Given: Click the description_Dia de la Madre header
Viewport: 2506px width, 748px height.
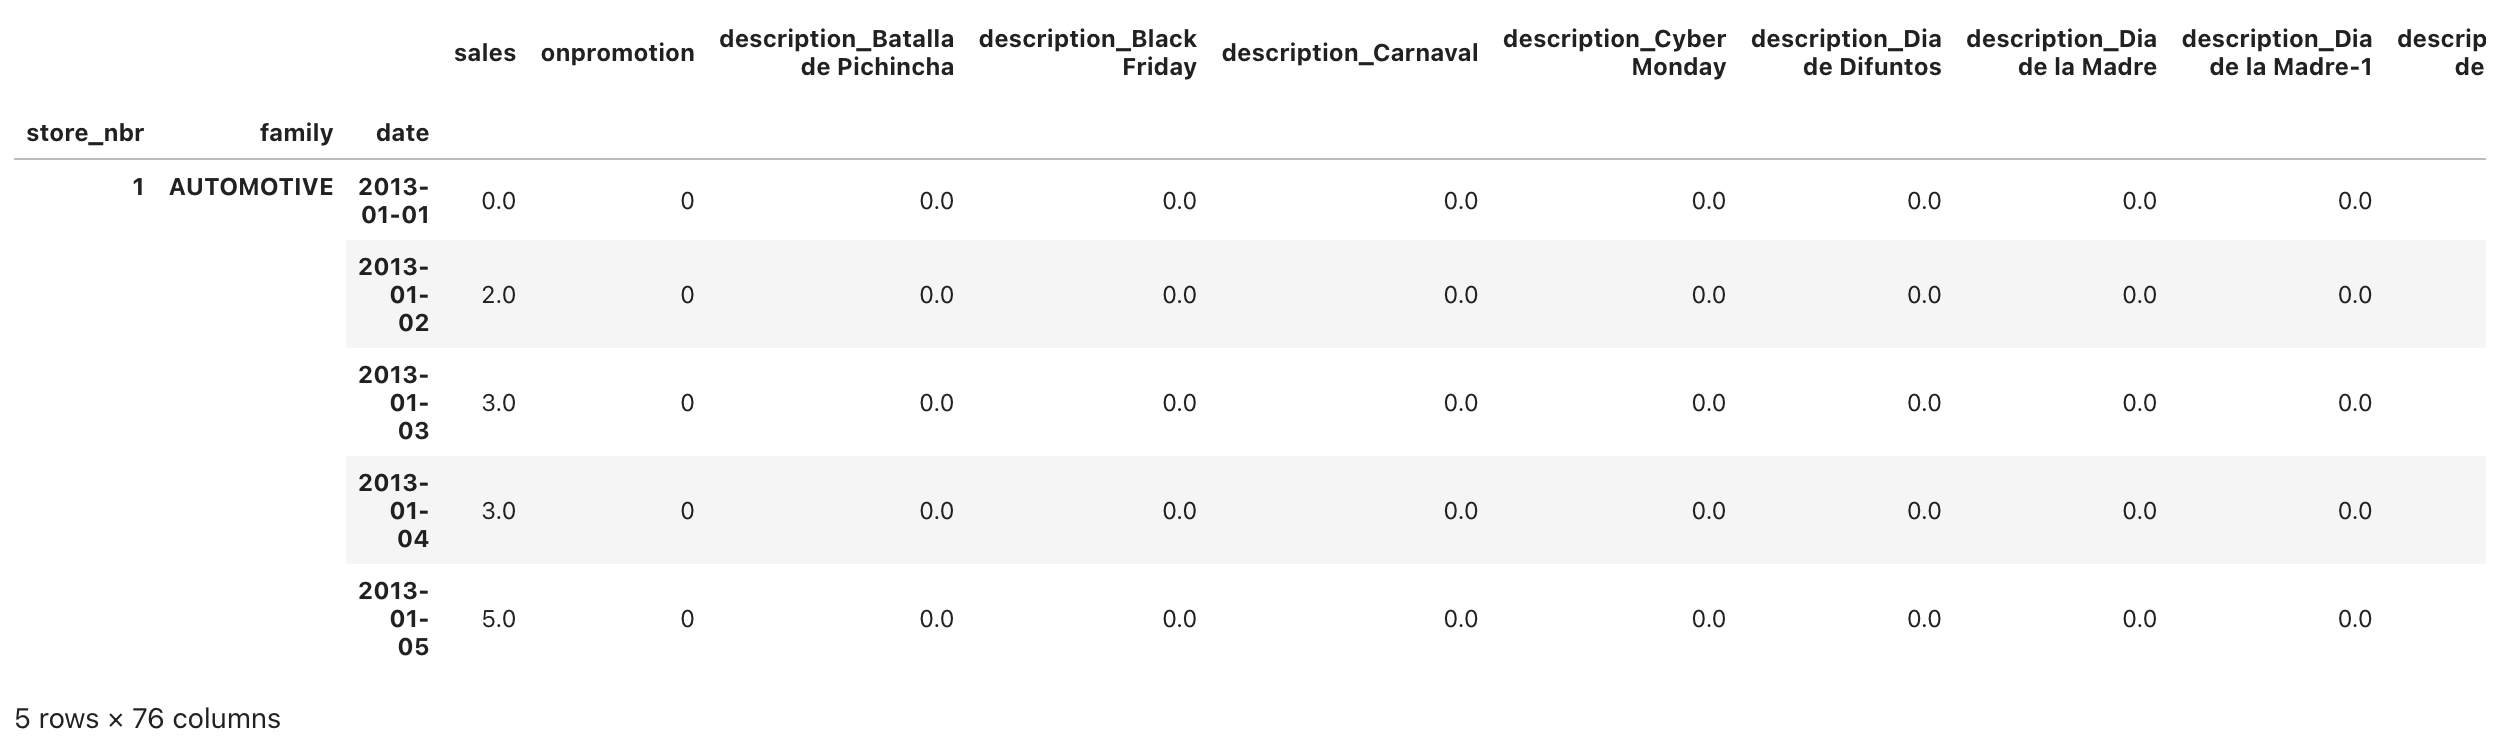Looking at the screenshot, I should pyautogui.click(x=2061, y=53).
